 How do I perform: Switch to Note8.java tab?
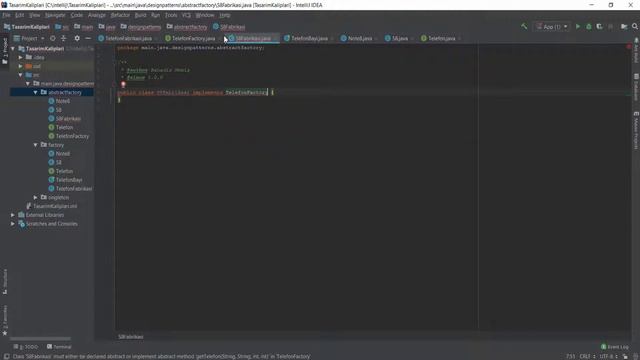point(360,38)
